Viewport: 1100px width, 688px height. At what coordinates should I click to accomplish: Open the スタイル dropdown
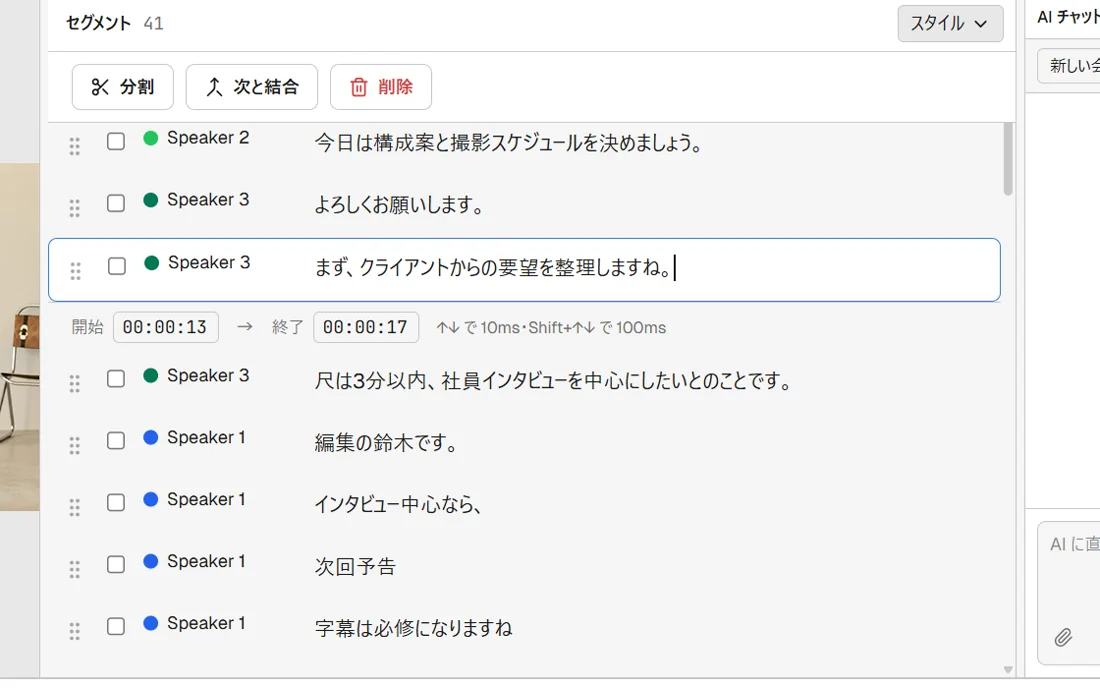(x=950, y=23)
